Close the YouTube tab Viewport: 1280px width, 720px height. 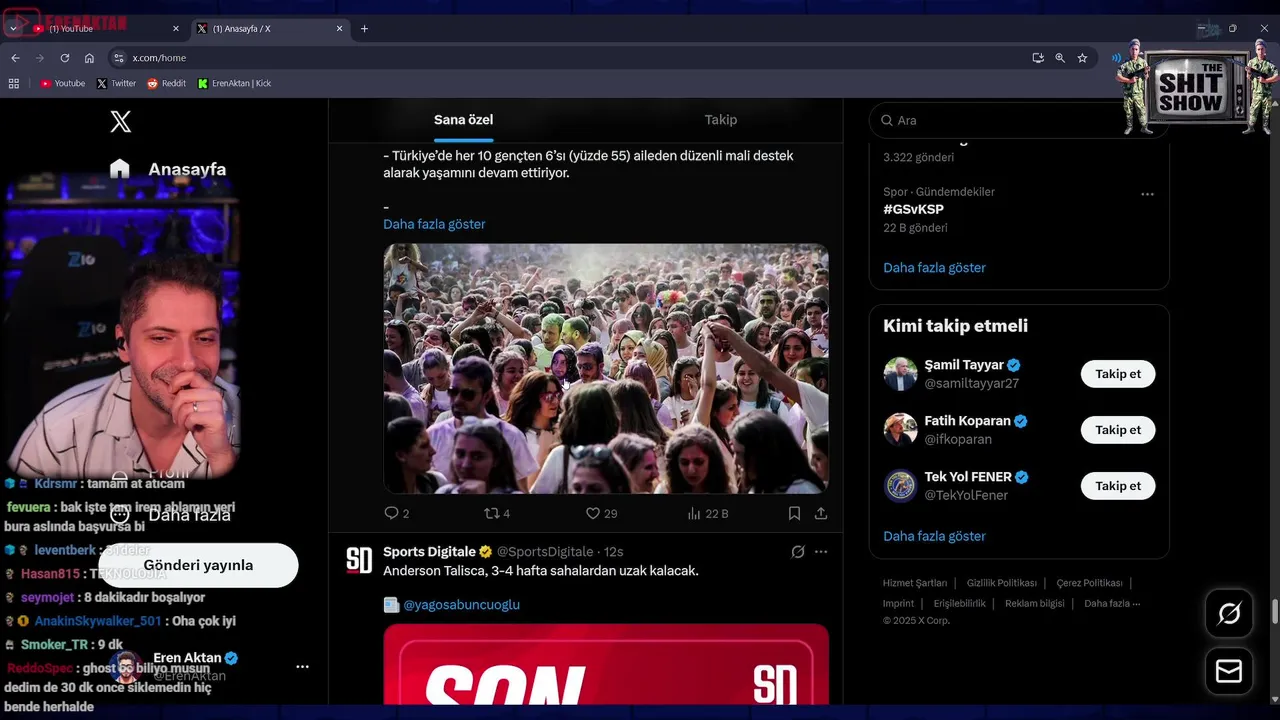click(x=176, y=29)
